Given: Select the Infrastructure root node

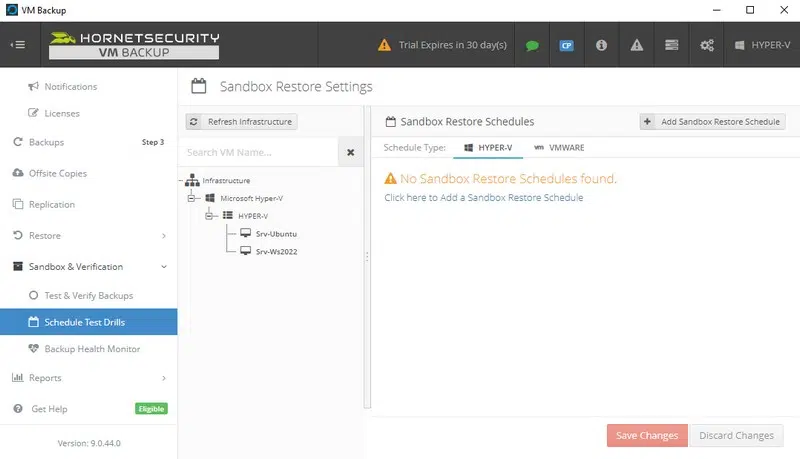Looking at the screenshot, I should click(x=226, y=181).
